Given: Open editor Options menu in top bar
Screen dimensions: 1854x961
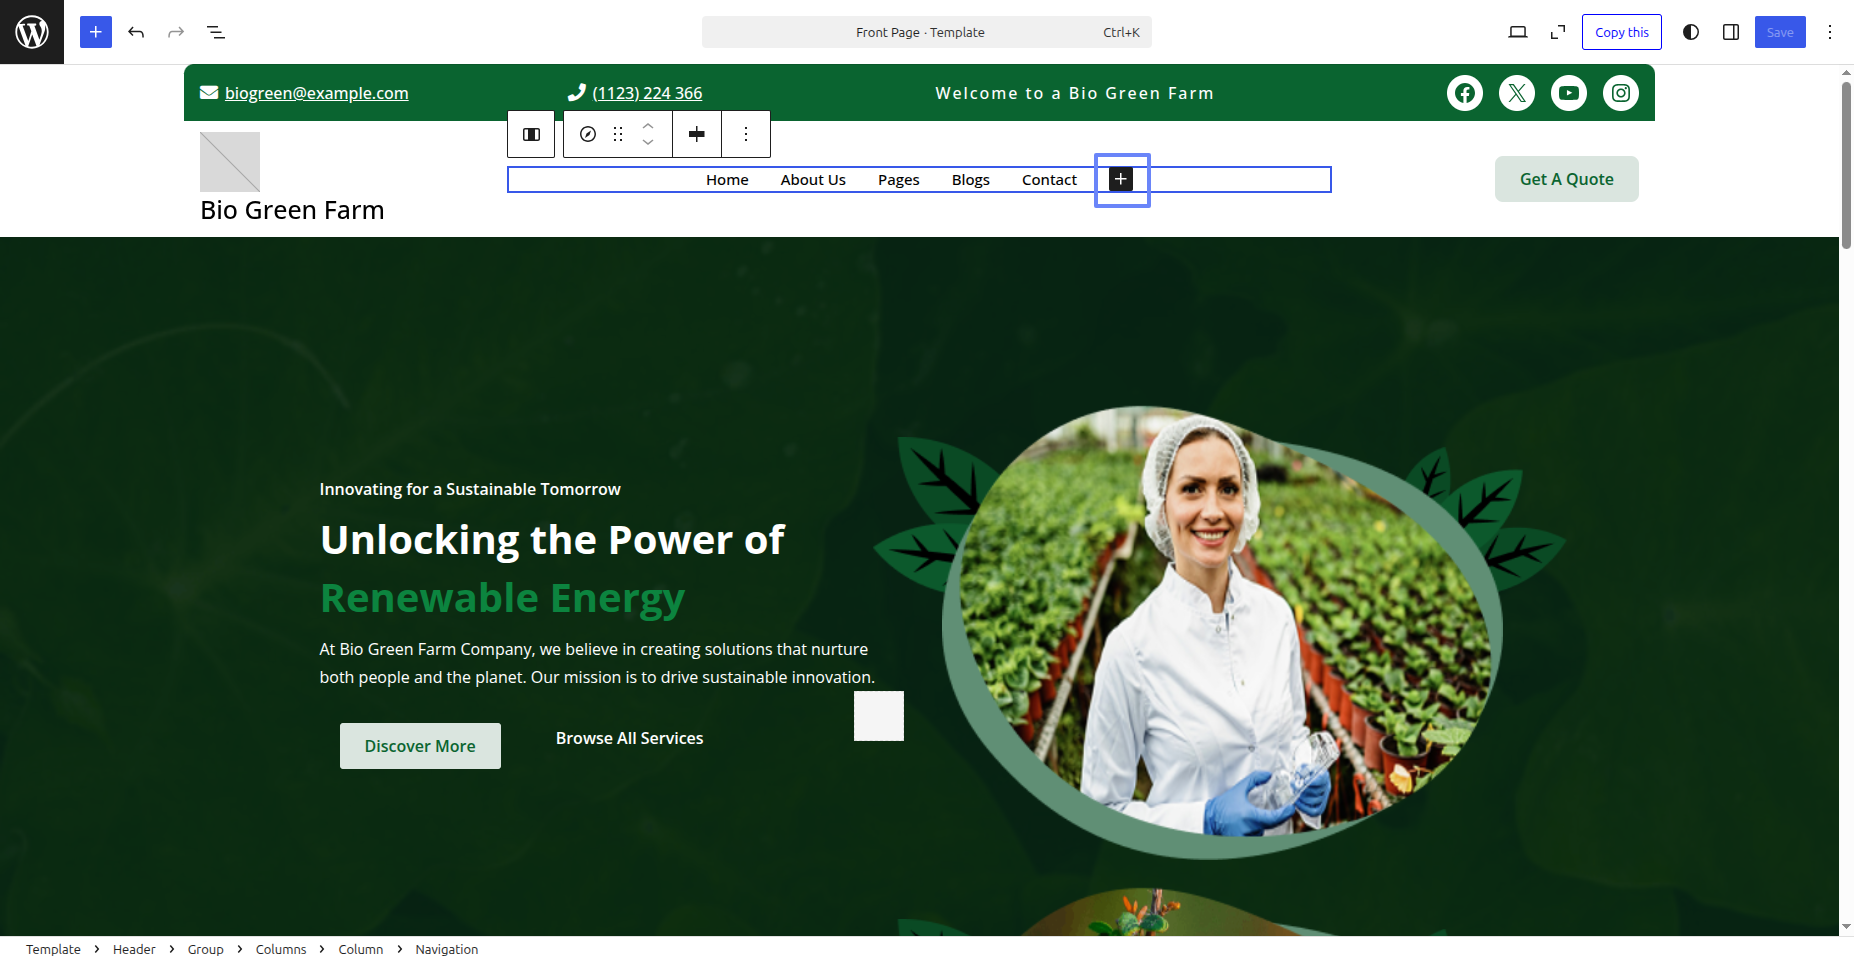Looking at the screenshot, I should pos(1830,32).
